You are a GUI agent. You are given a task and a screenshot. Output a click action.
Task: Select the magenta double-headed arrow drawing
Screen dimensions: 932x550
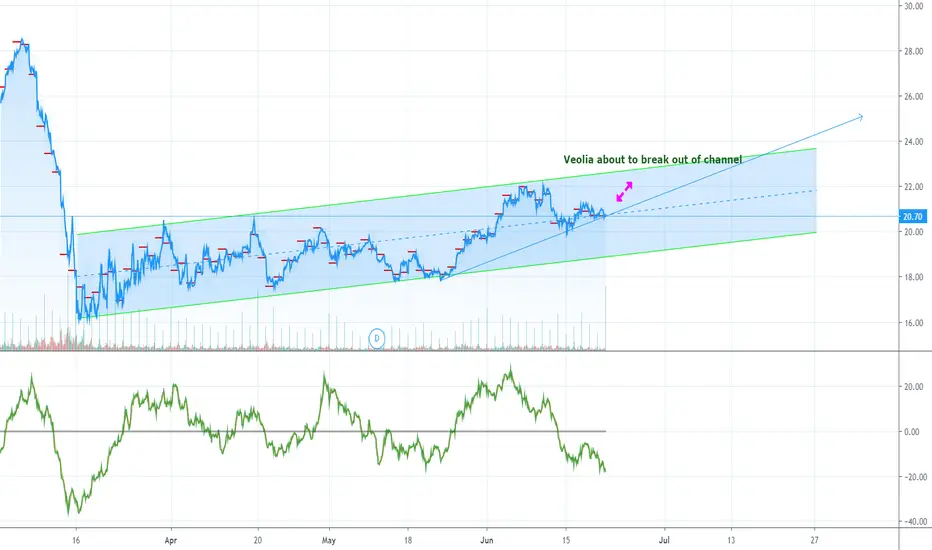click(624, 191)
